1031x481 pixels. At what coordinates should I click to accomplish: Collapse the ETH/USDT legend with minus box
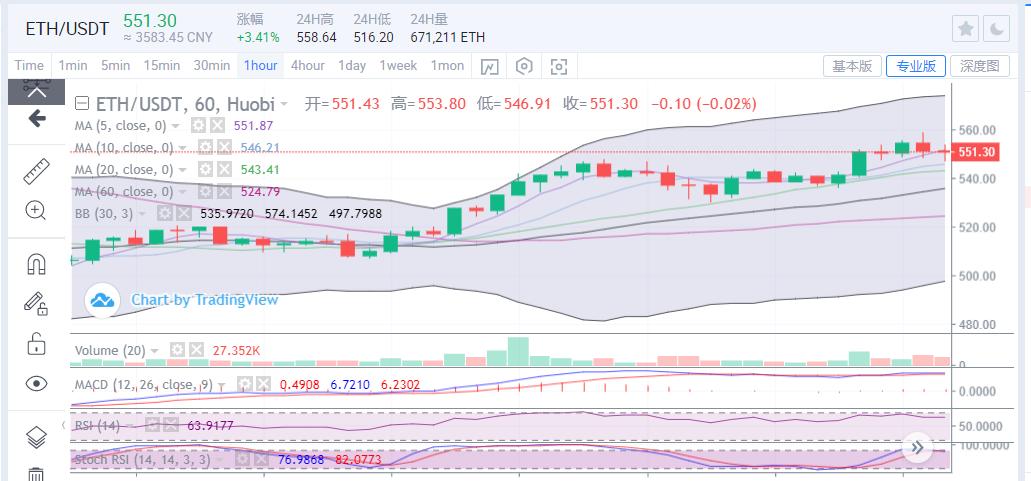point(82,104)
